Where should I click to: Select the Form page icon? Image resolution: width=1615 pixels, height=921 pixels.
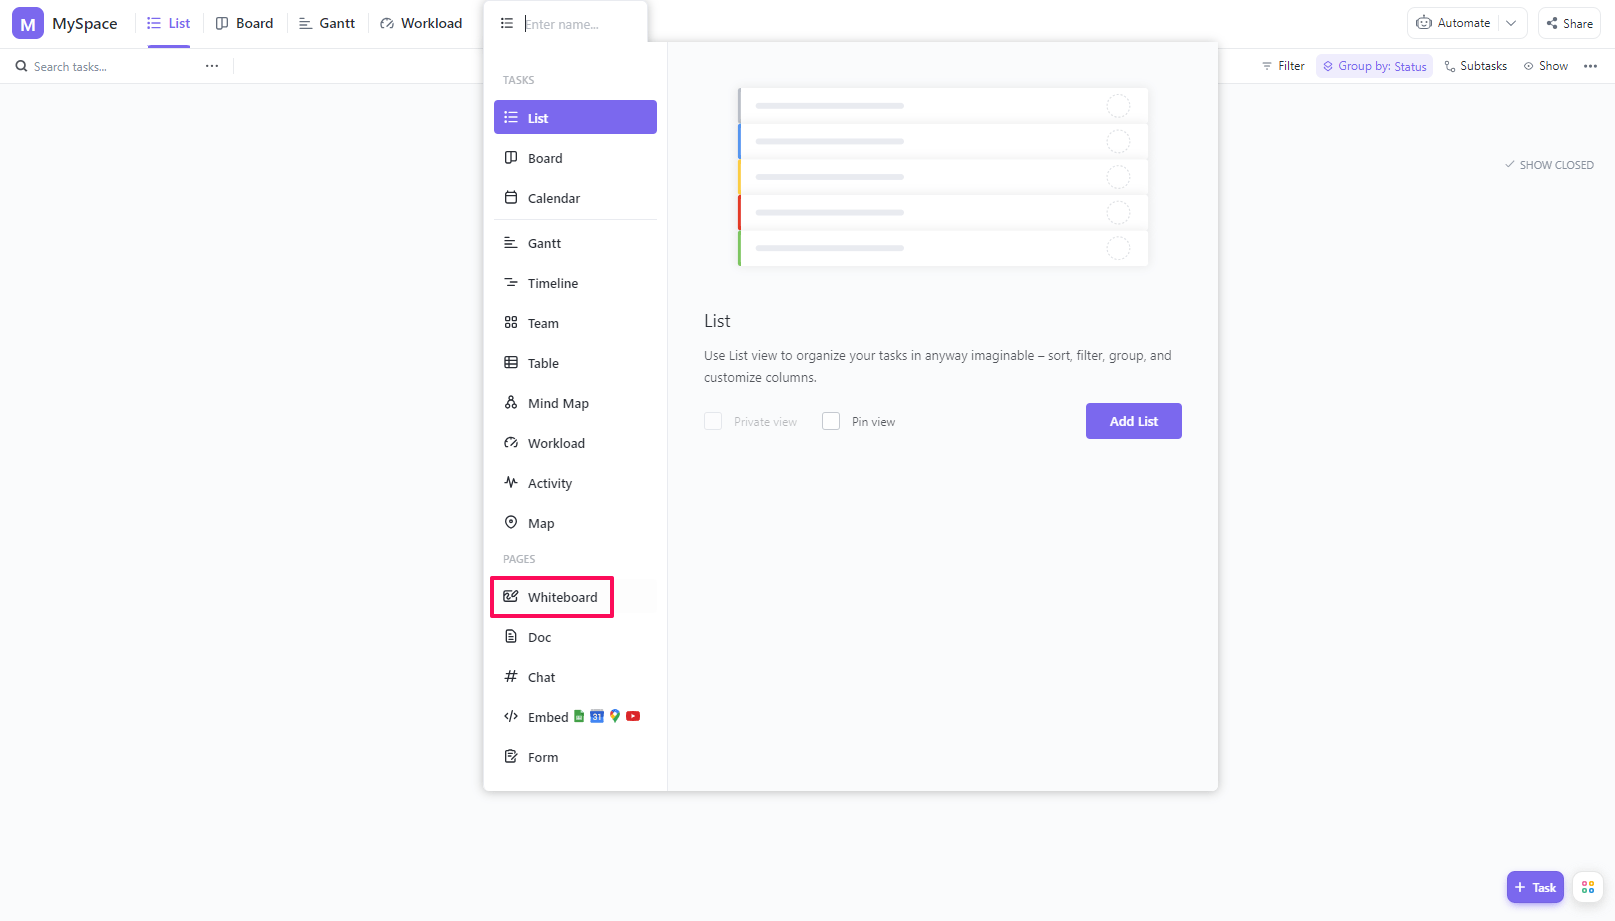pos(511,757)
